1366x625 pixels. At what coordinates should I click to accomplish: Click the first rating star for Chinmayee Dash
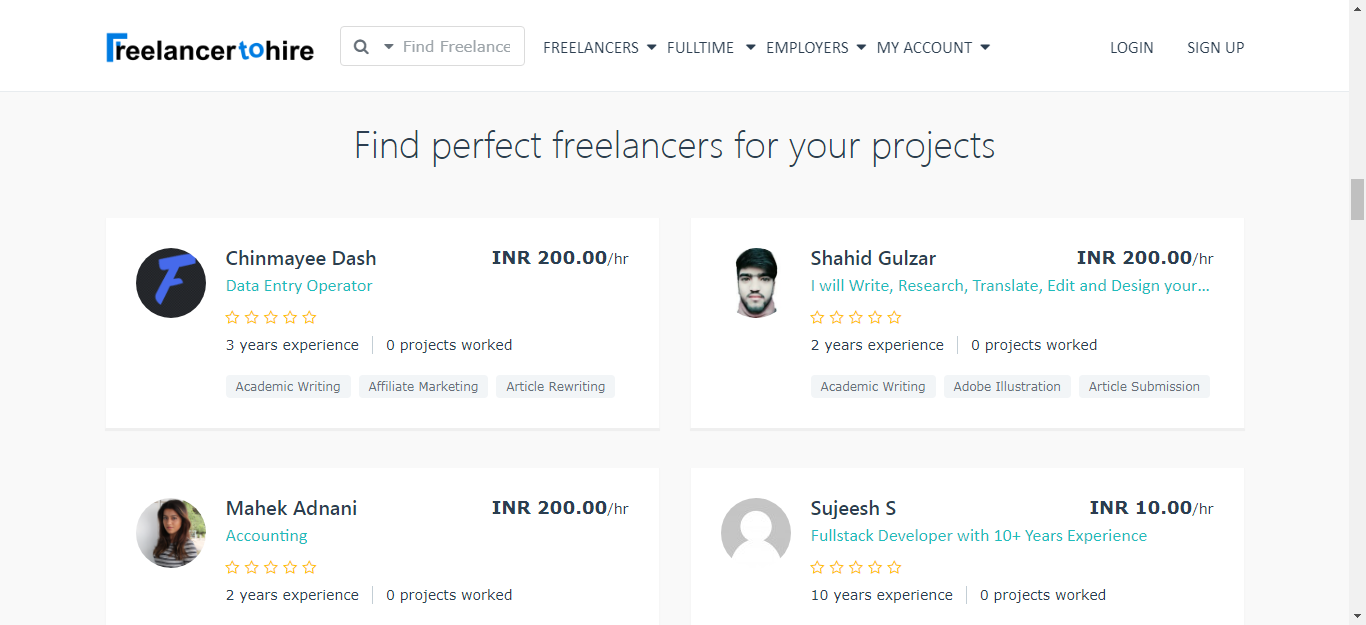[x=232, y=318]
